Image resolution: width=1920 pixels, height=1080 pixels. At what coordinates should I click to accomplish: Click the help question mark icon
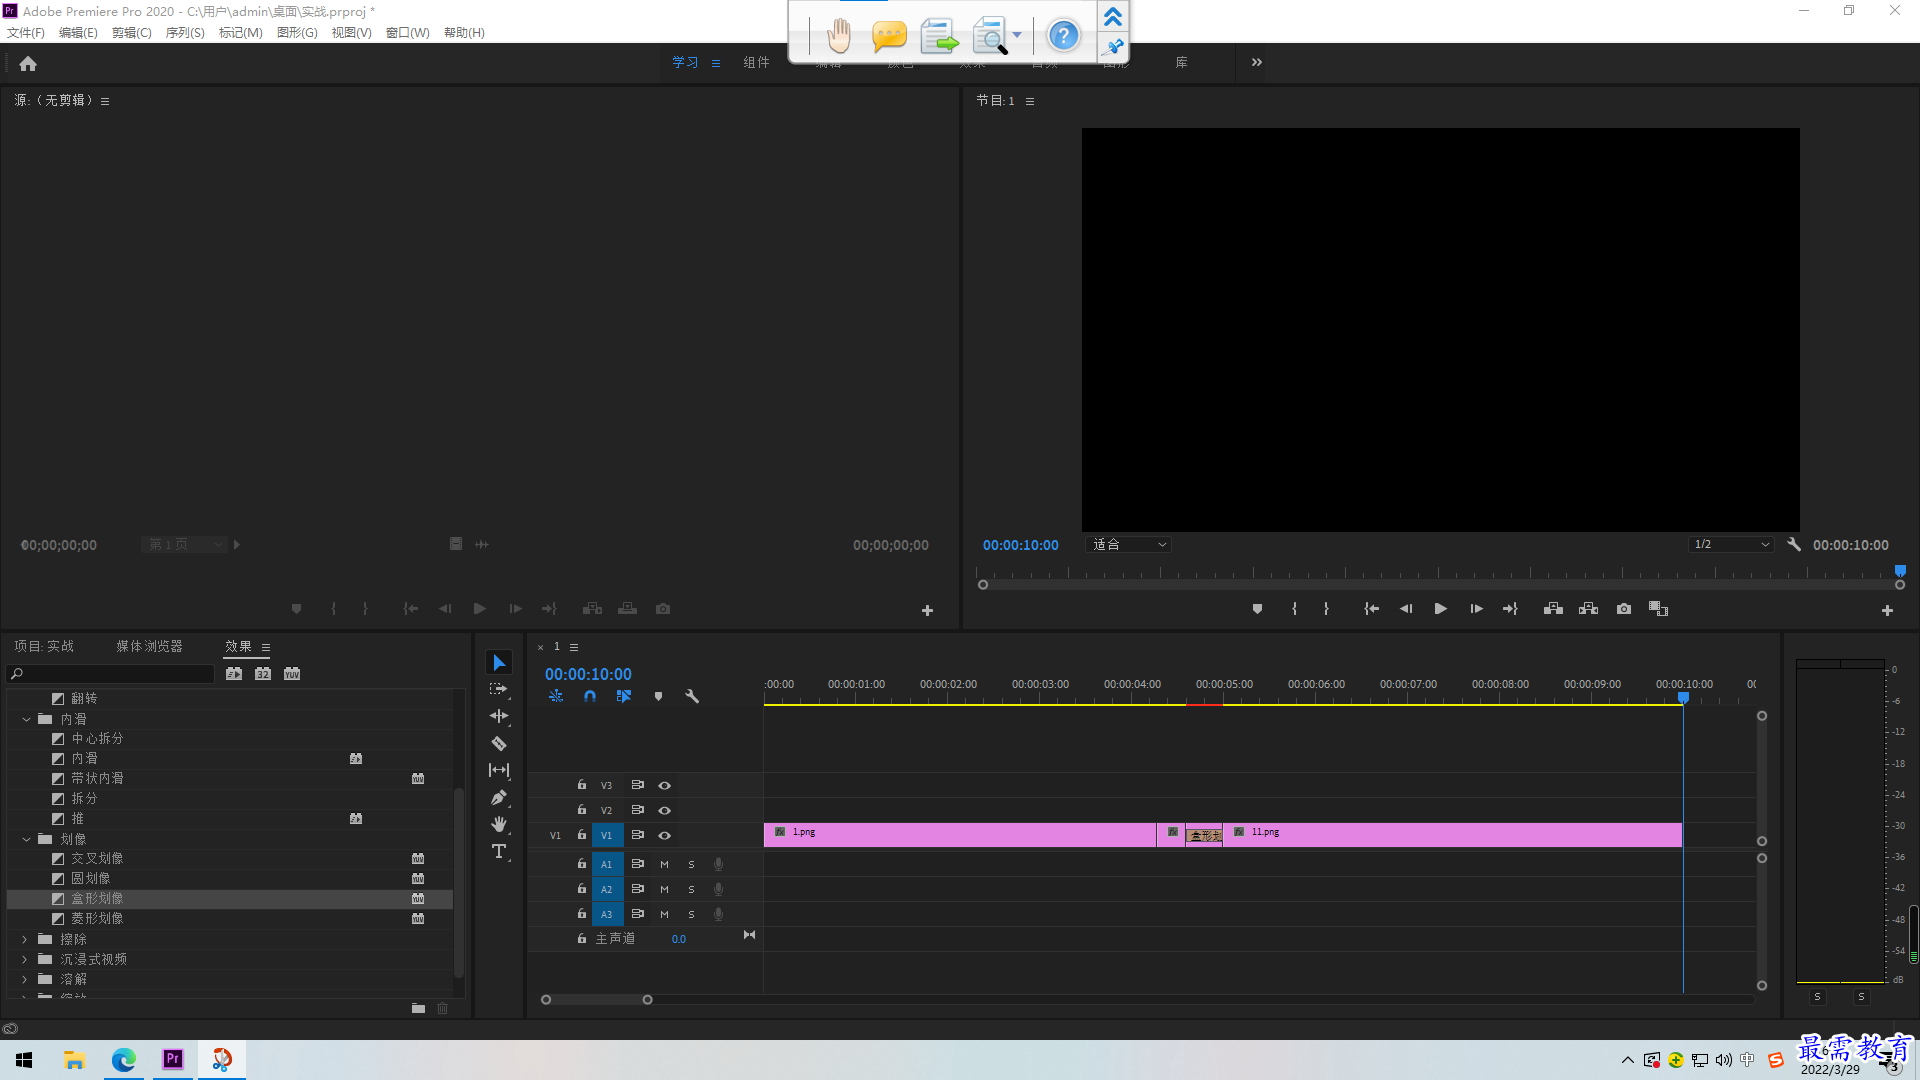pos(1063,36)
